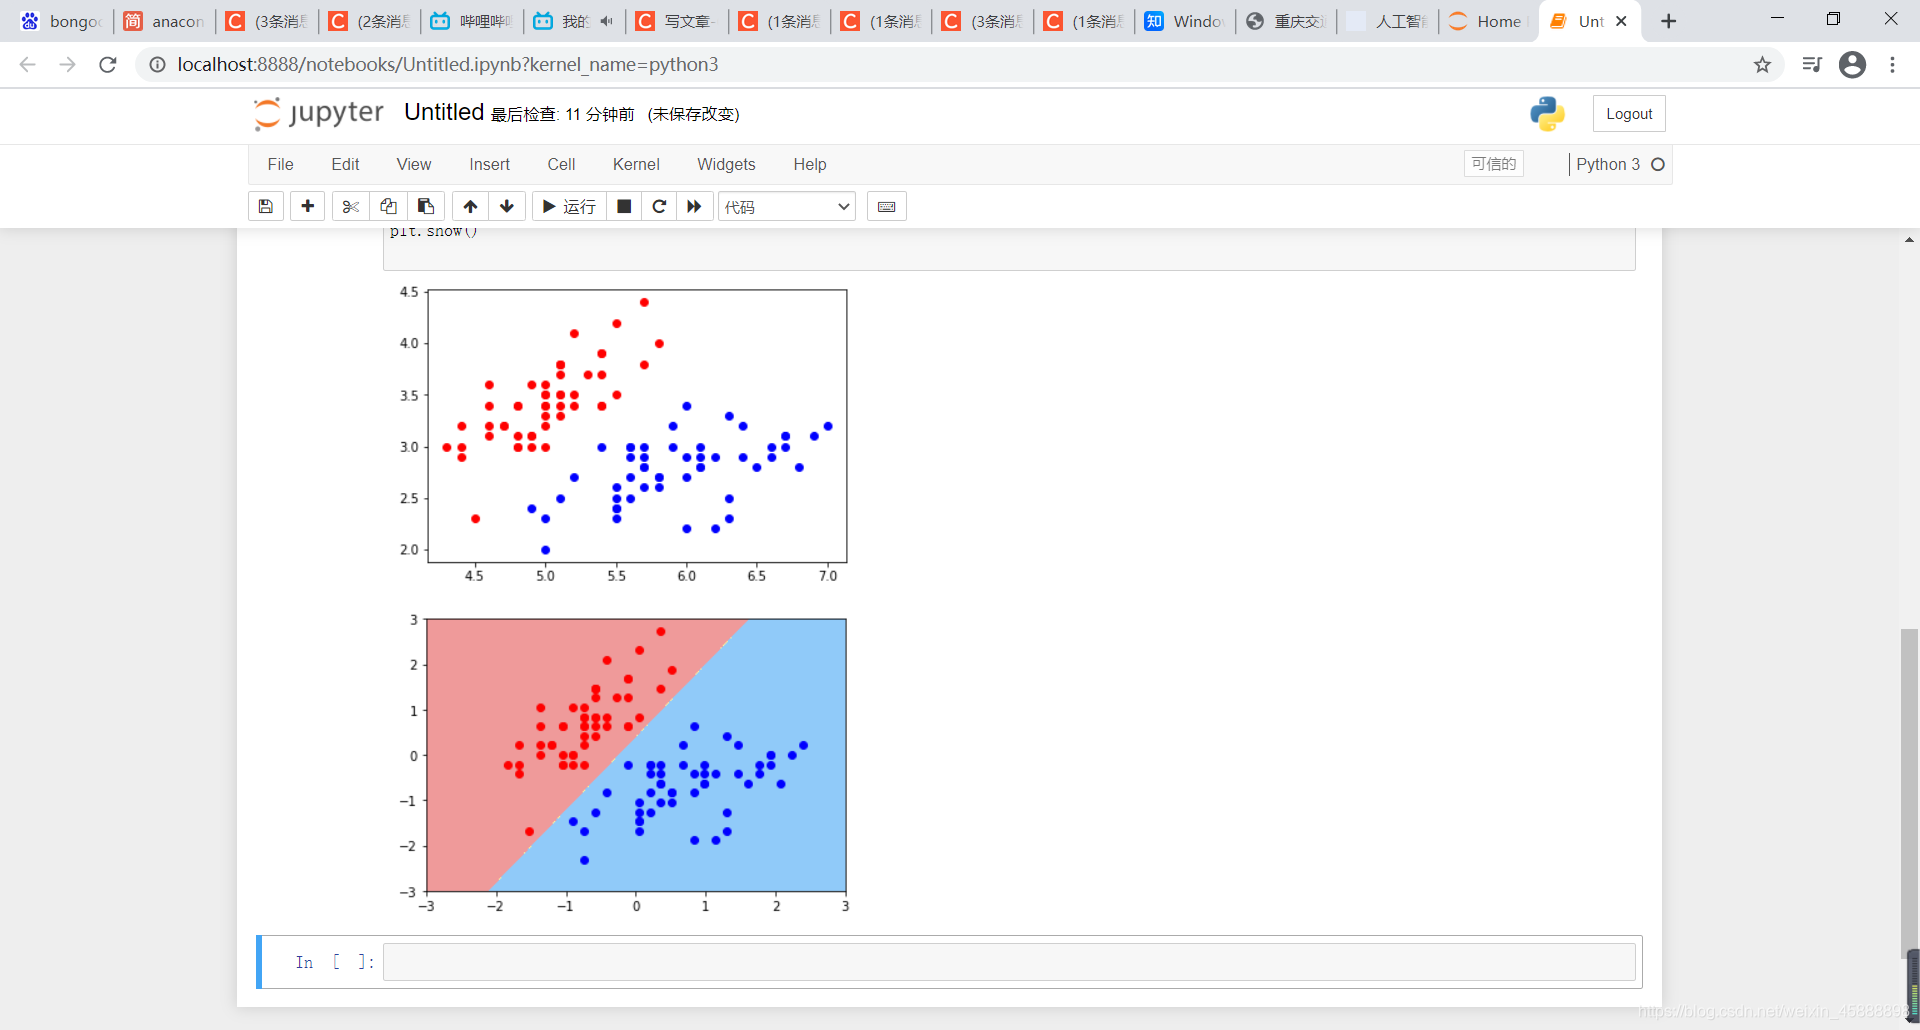
Task: Click the decision boundary plot output
Action: [x=625, y=764]
